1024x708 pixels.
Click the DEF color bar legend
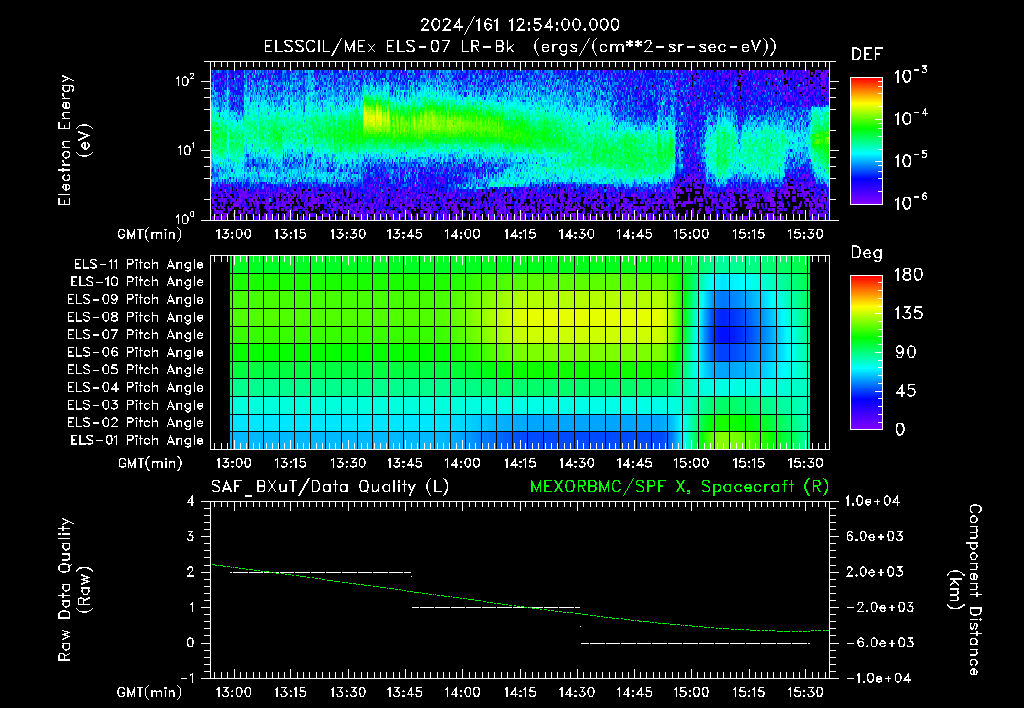pyautogui.click(x=867, y=140)
